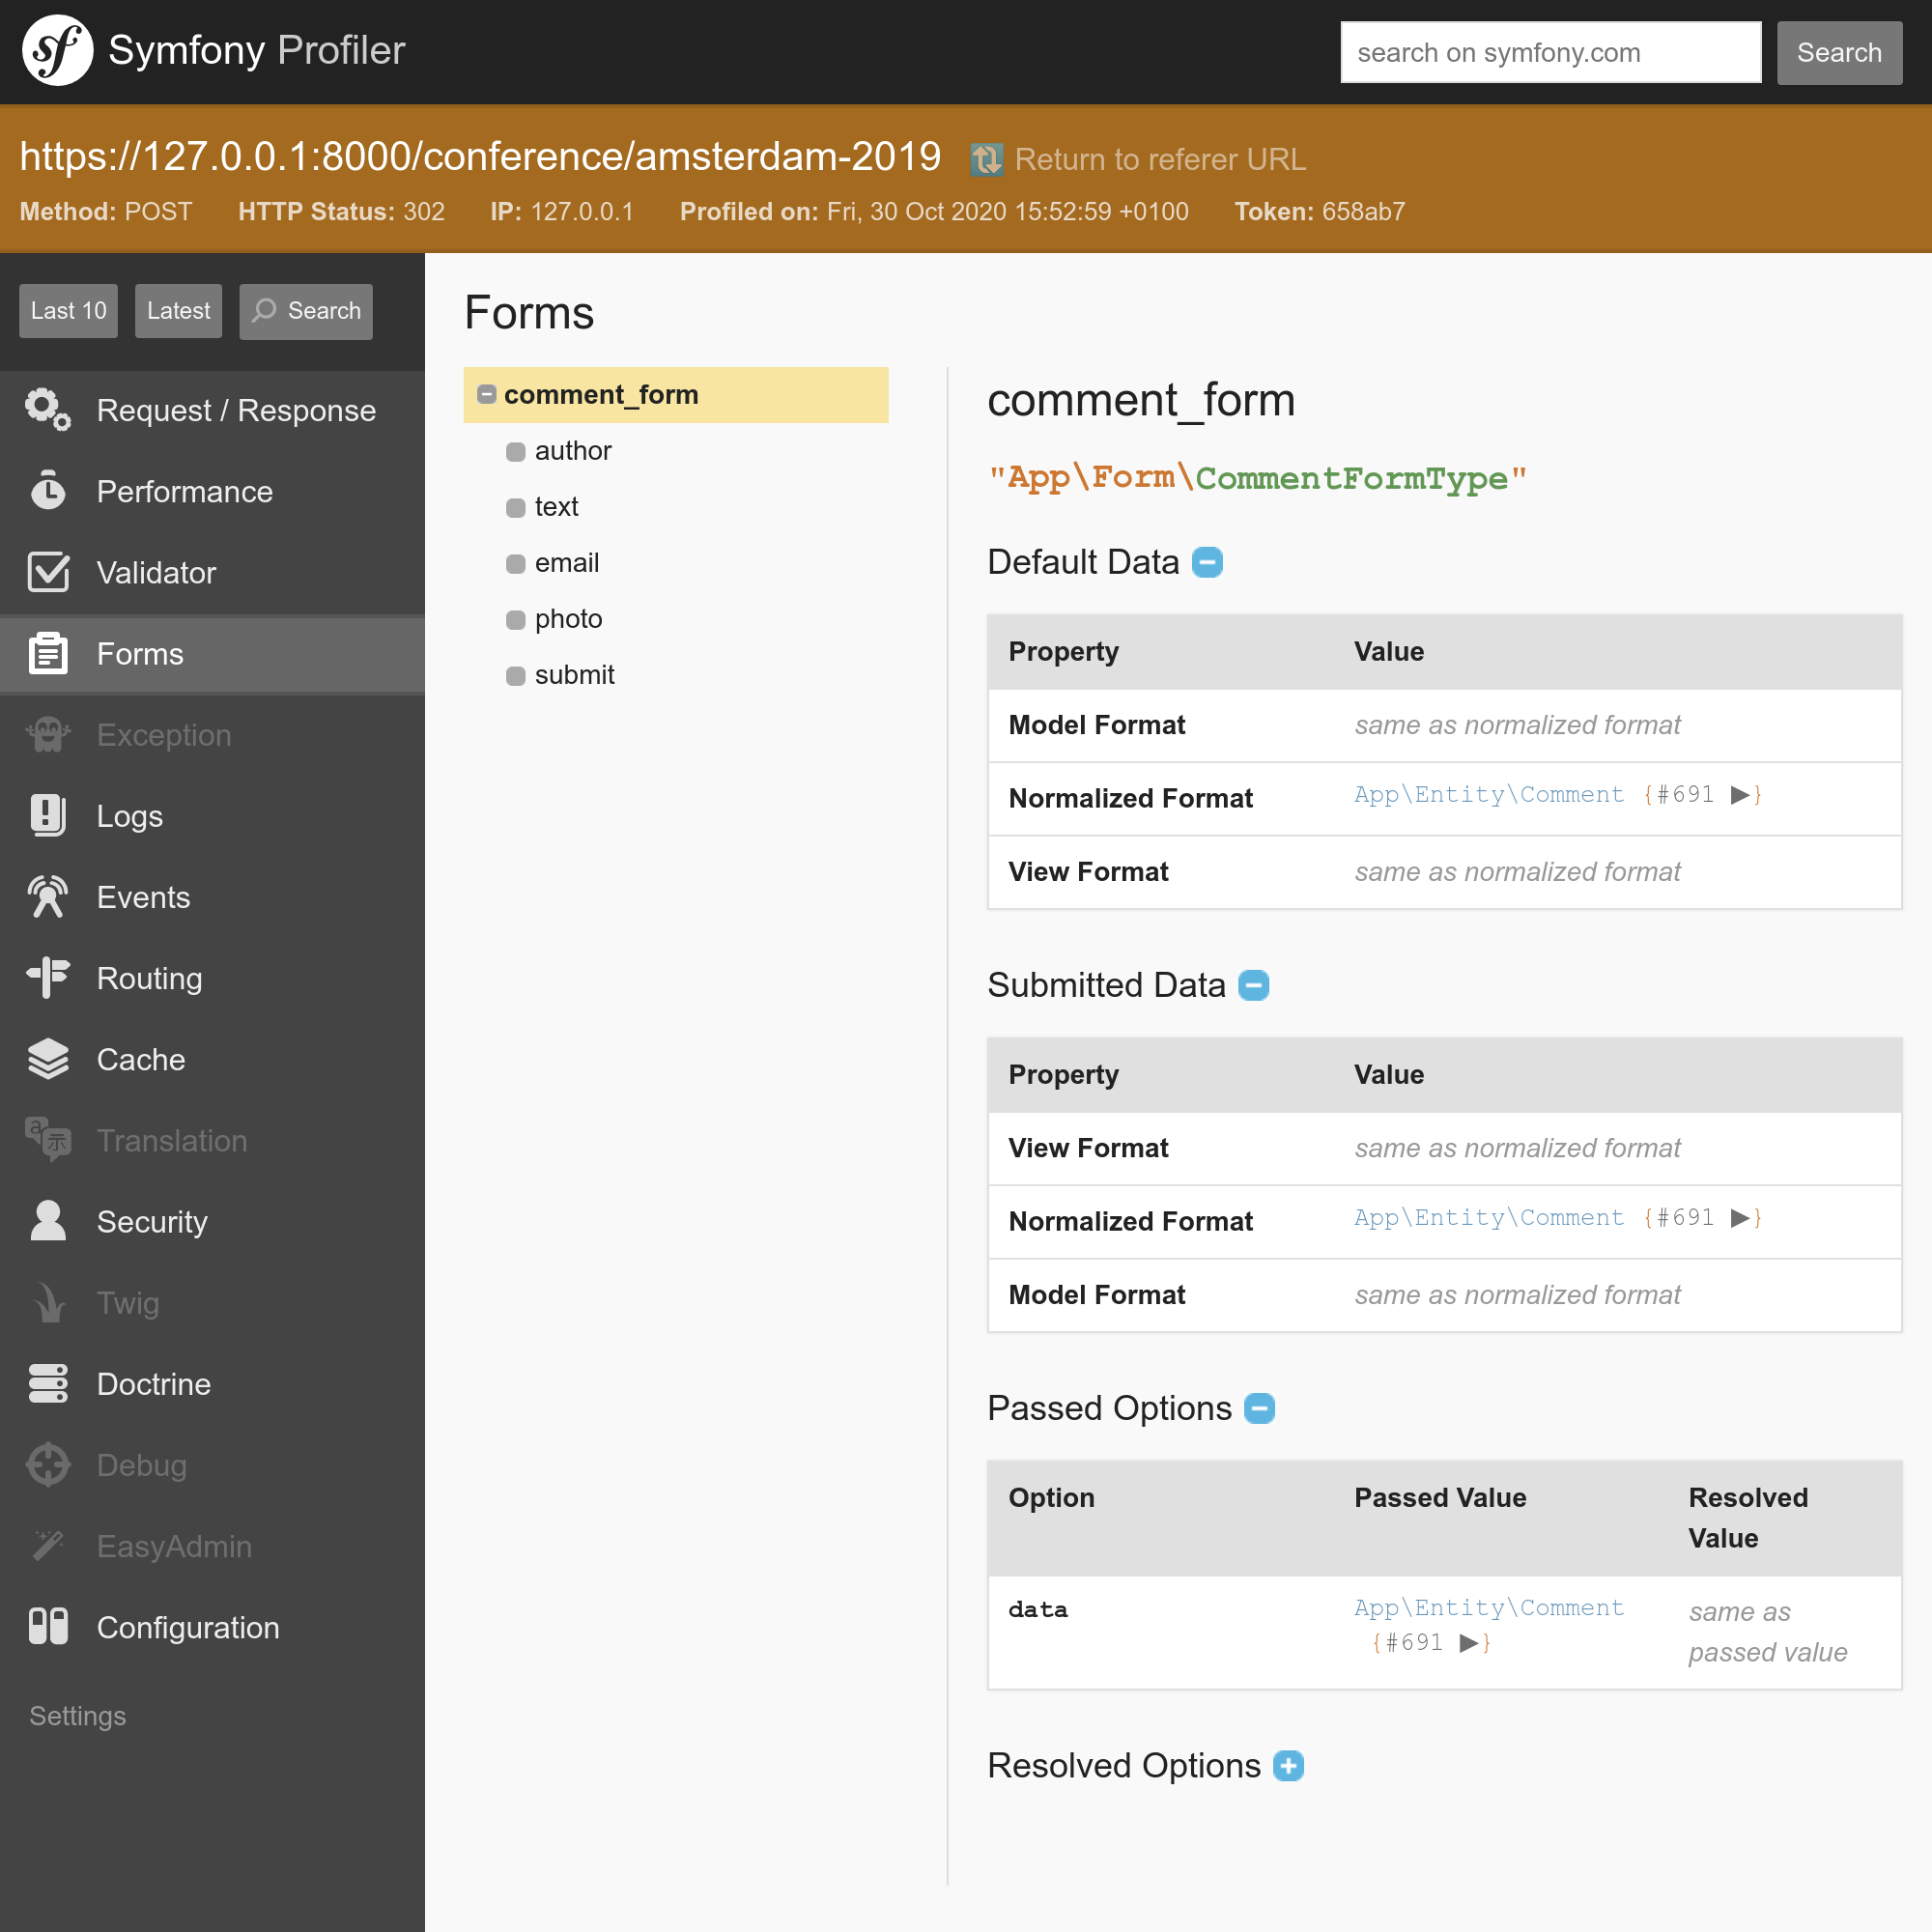Expand the Resolved Options section
Screen dimensions: 1932x1932
click(x=1288, y=1766)
